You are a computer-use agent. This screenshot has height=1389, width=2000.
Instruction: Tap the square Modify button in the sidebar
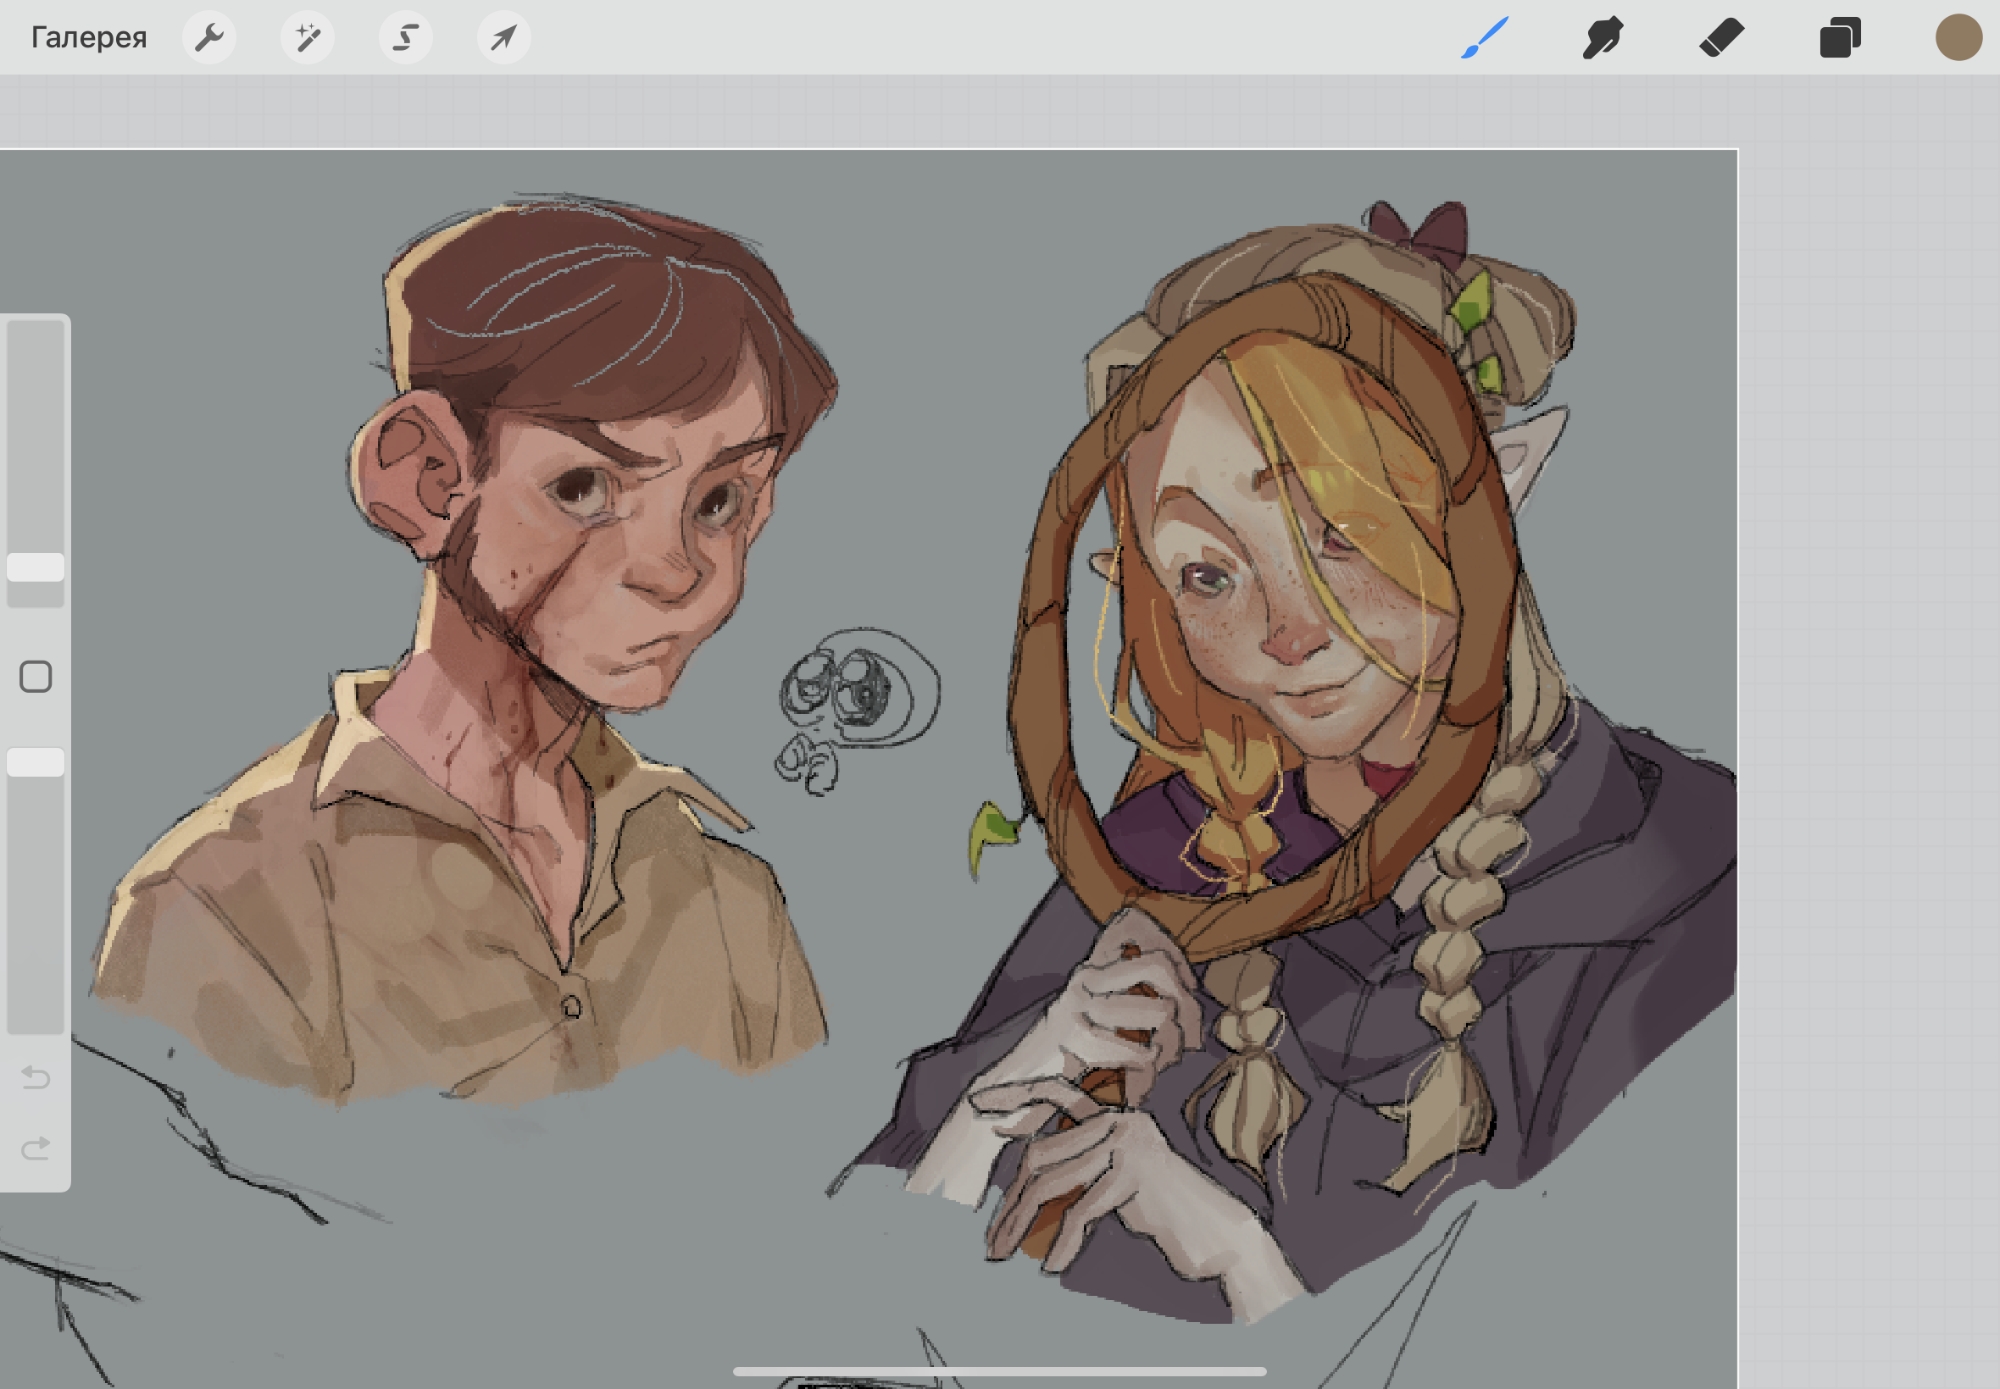36,677
